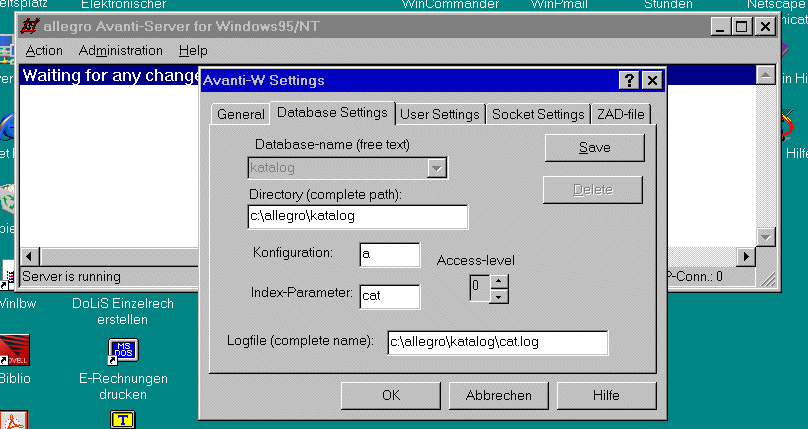
Task: Open the Action menu
Action: [x=44, y=50]
